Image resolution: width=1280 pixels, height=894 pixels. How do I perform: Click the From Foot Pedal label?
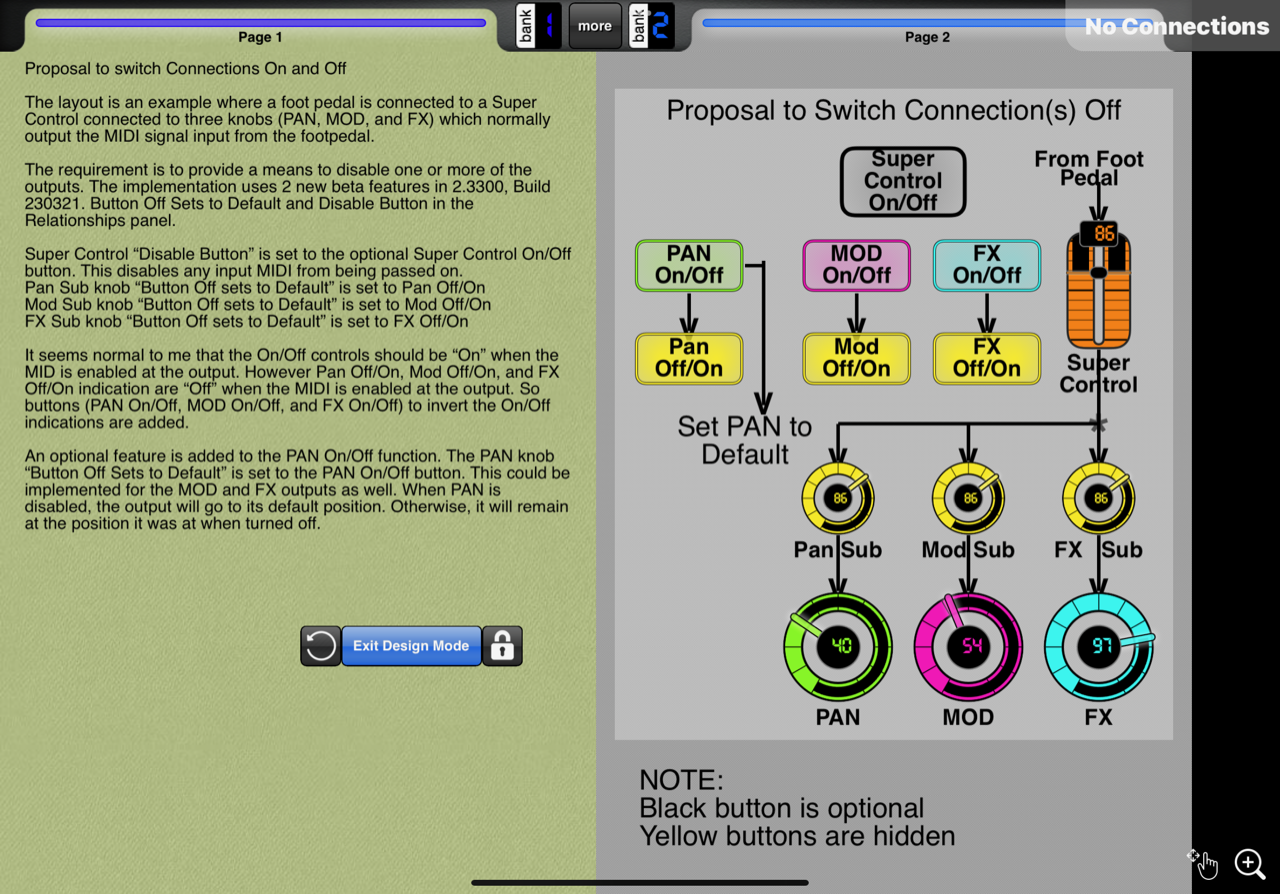tap(1089, 168)
